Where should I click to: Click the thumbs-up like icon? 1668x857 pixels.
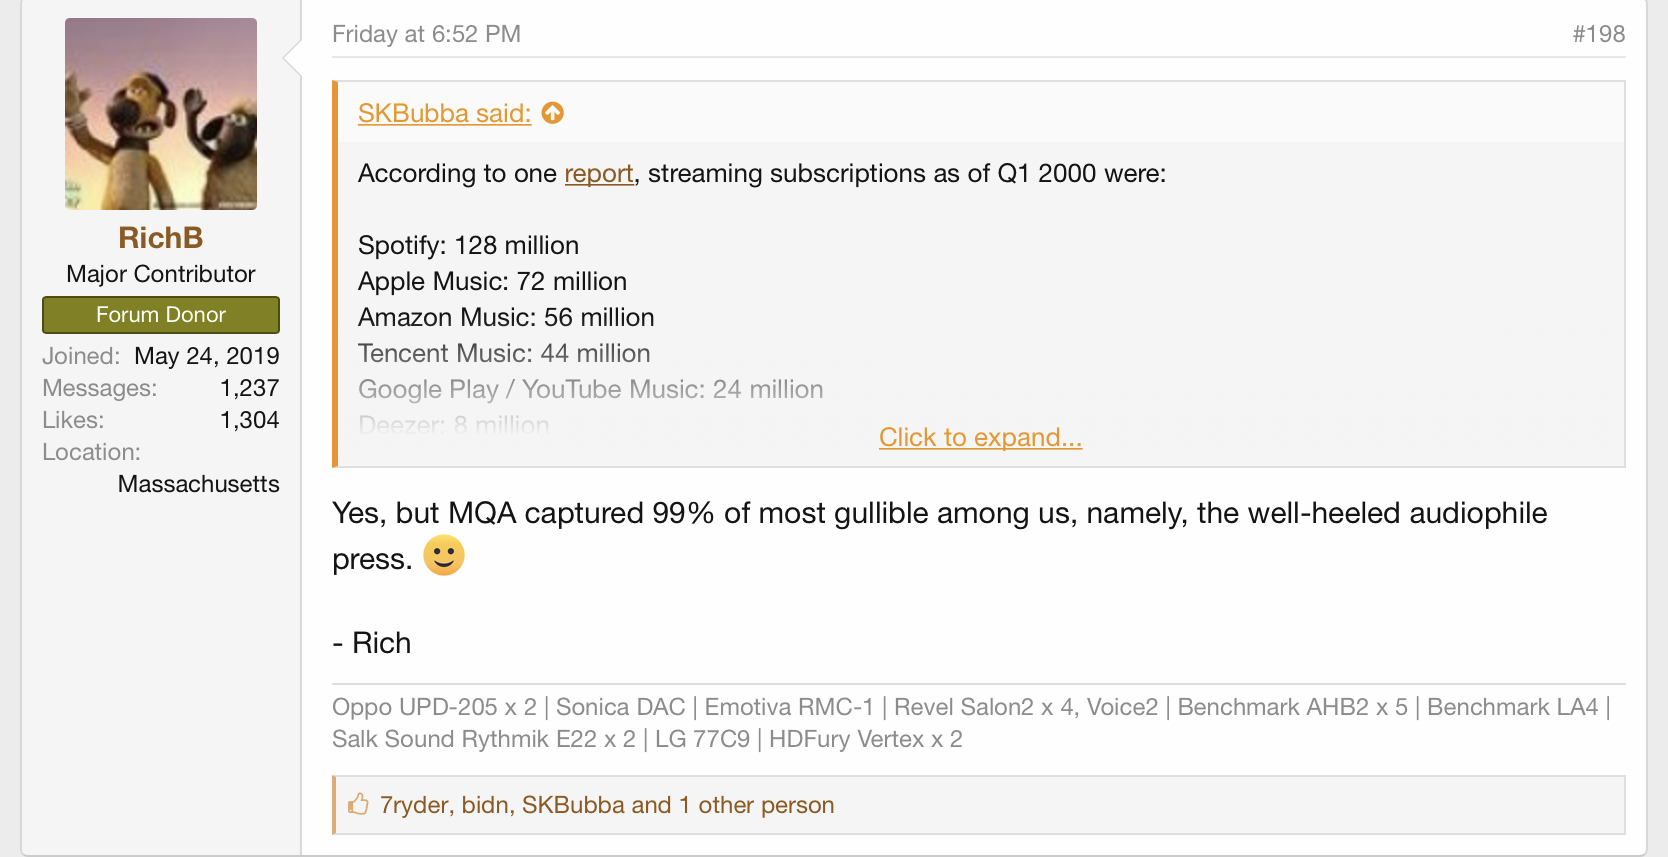(x=358, y=804)
